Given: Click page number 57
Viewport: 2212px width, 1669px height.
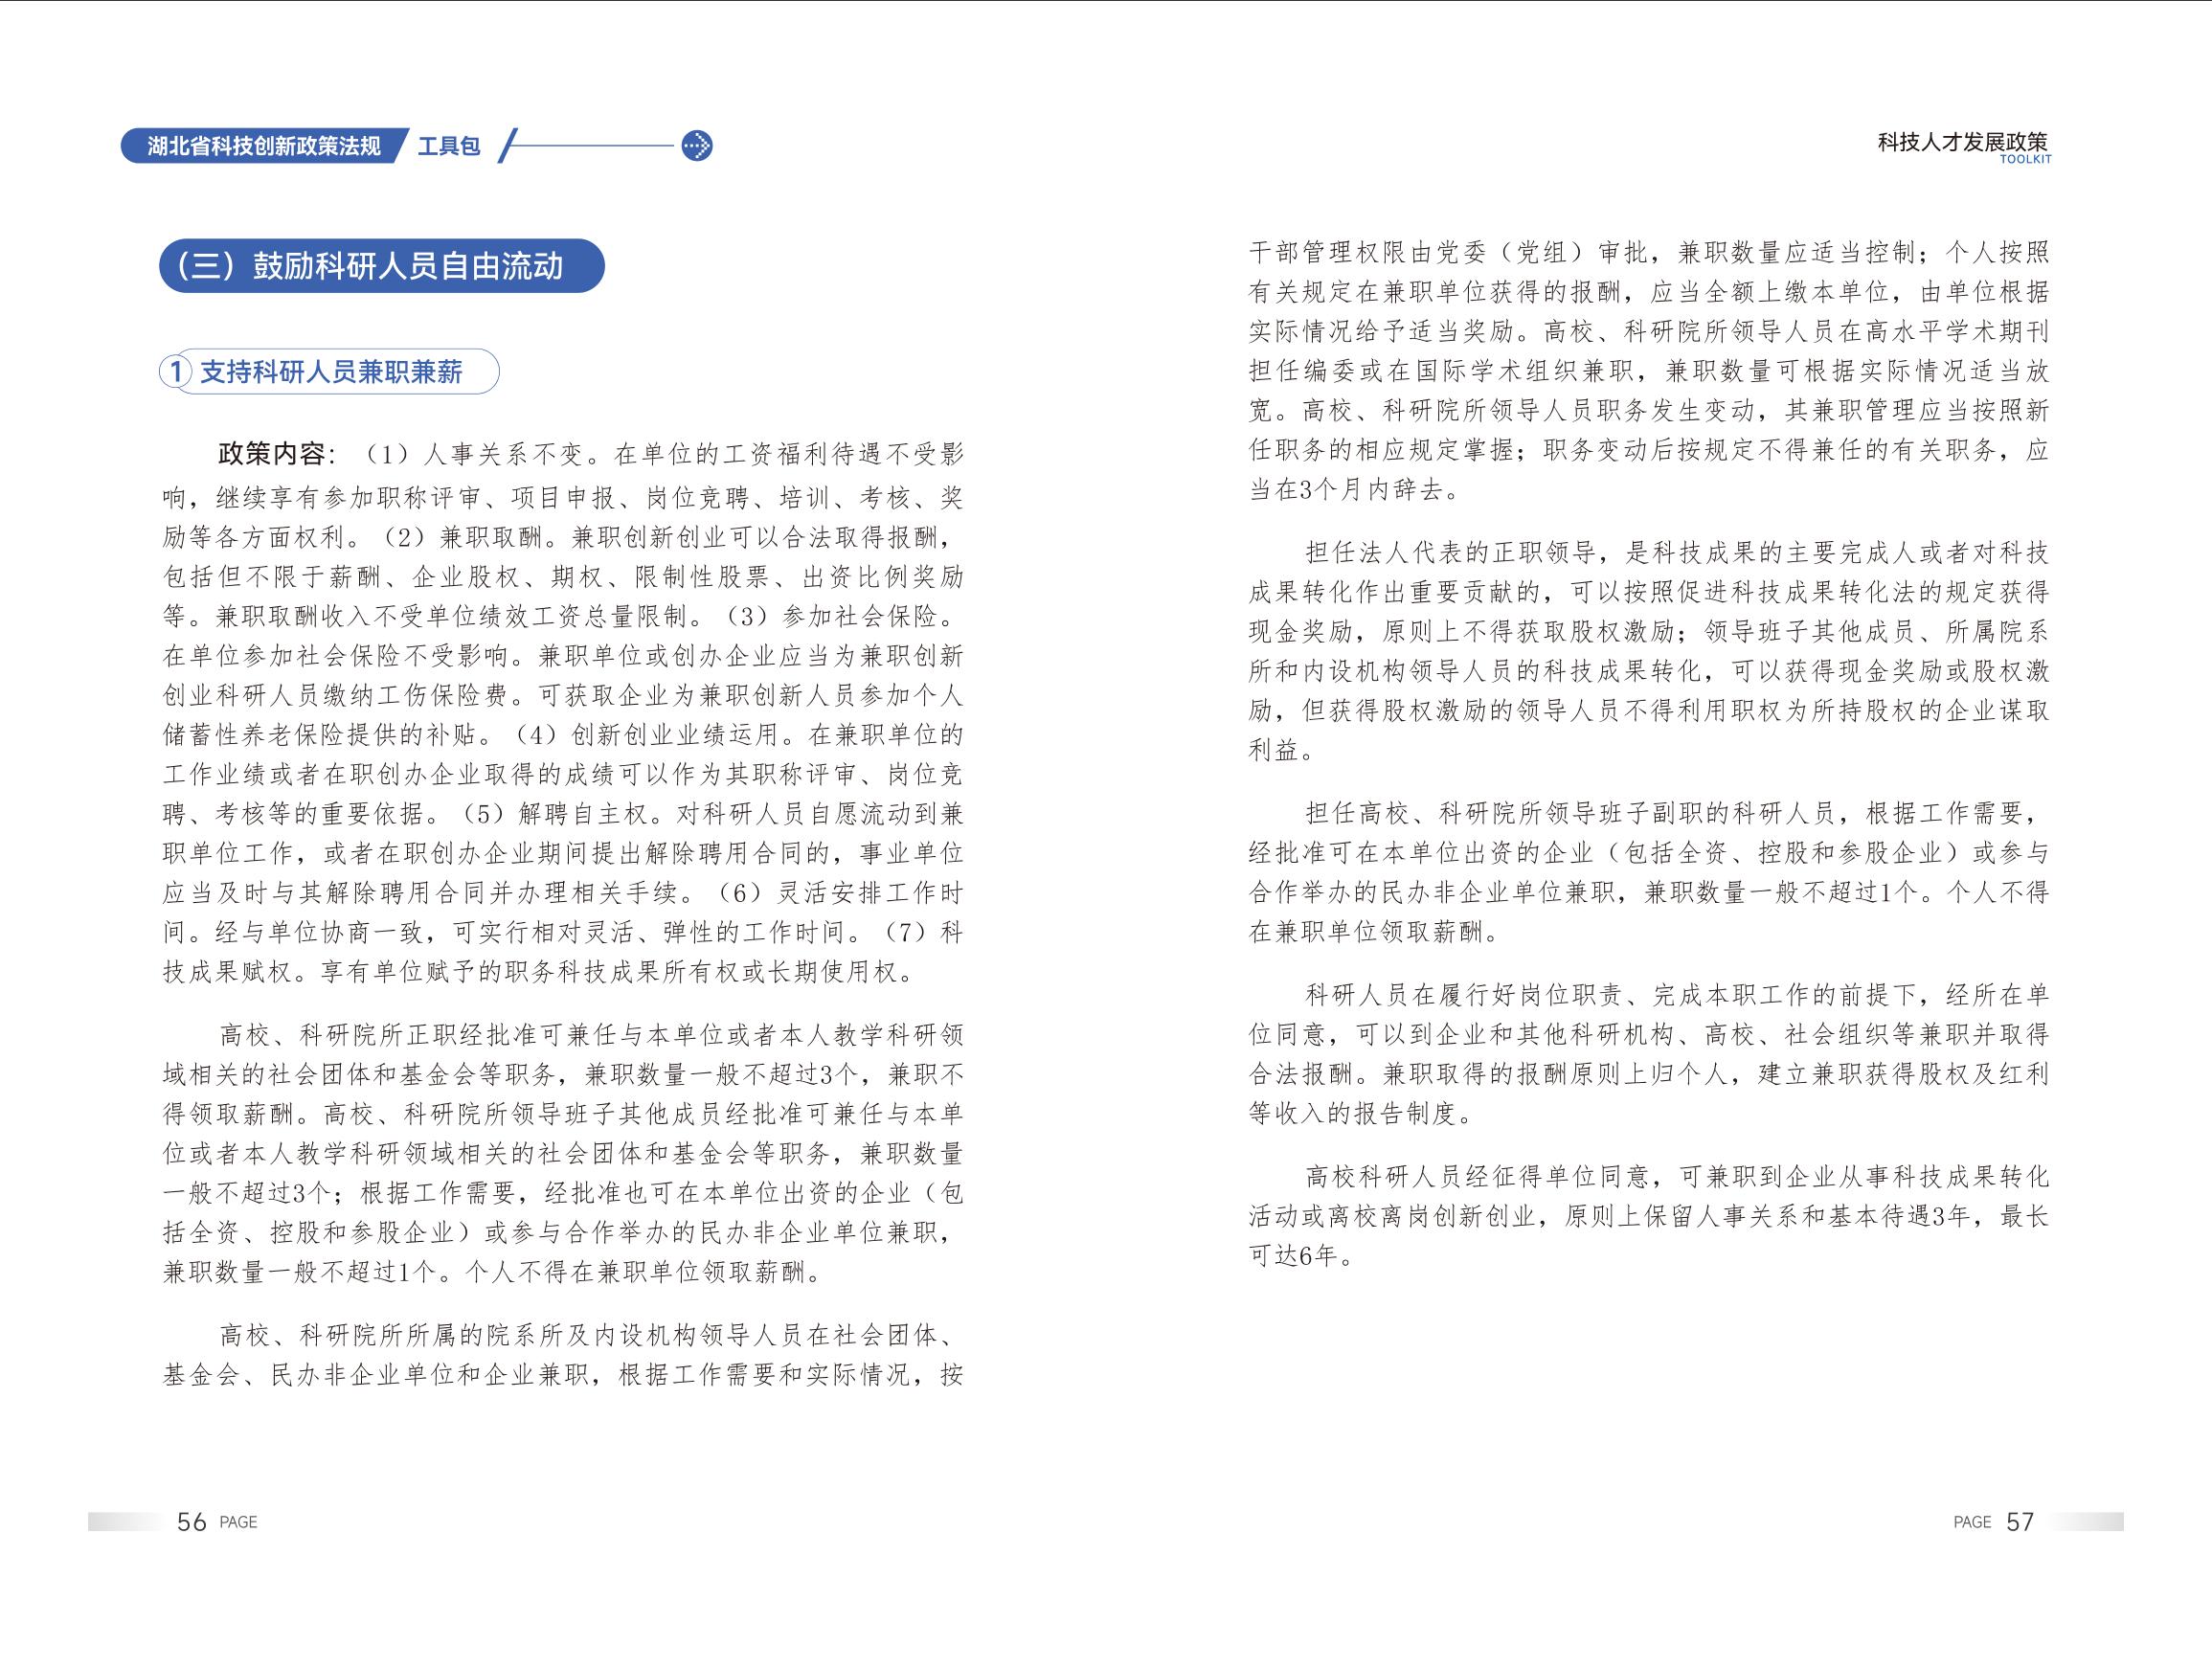Looking at the screenshot, I should coord(2020,1522).
